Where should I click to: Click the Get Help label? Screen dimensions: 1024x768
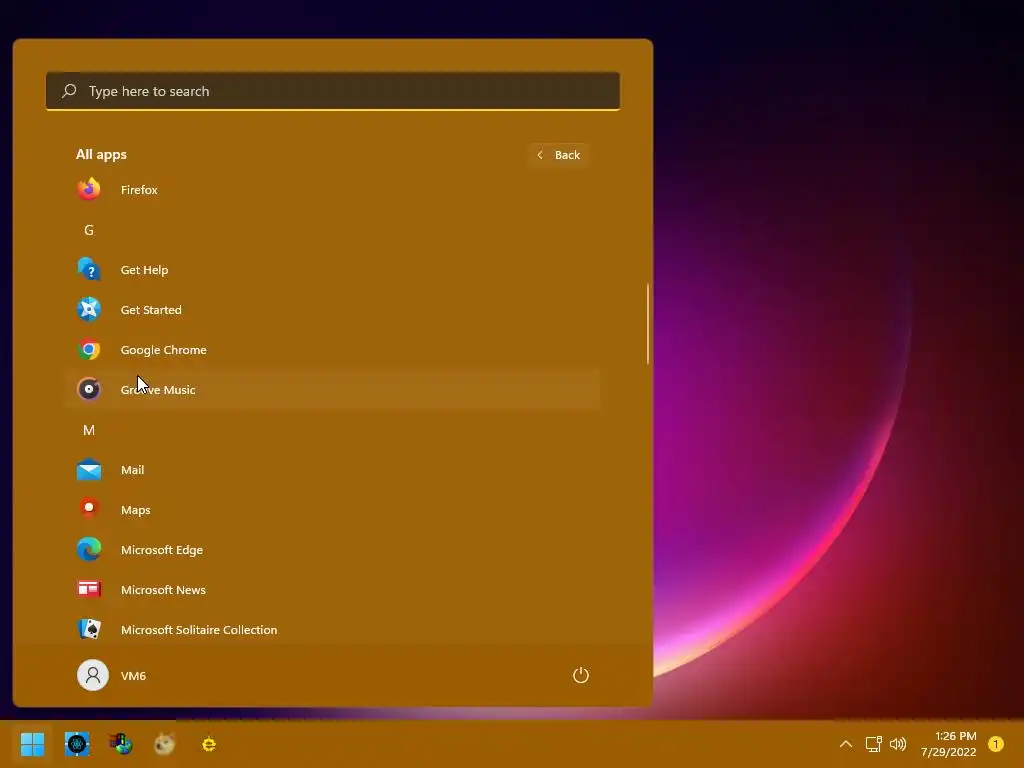point(144,270)
